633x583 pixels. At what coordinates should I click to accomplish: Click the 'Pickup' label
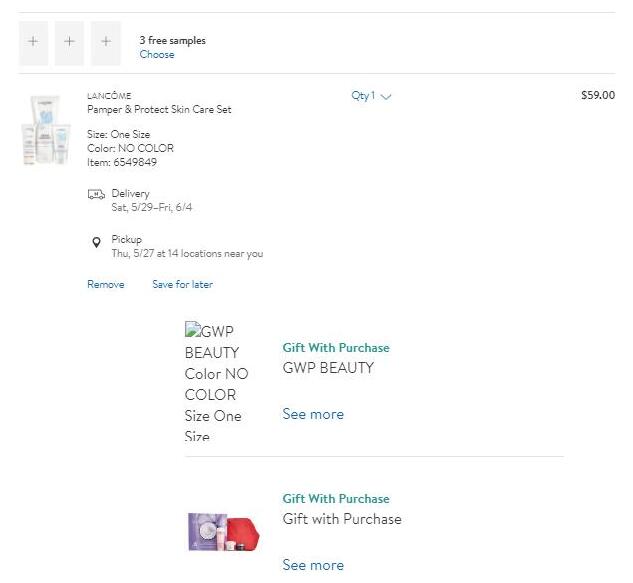tap(127, 239)
